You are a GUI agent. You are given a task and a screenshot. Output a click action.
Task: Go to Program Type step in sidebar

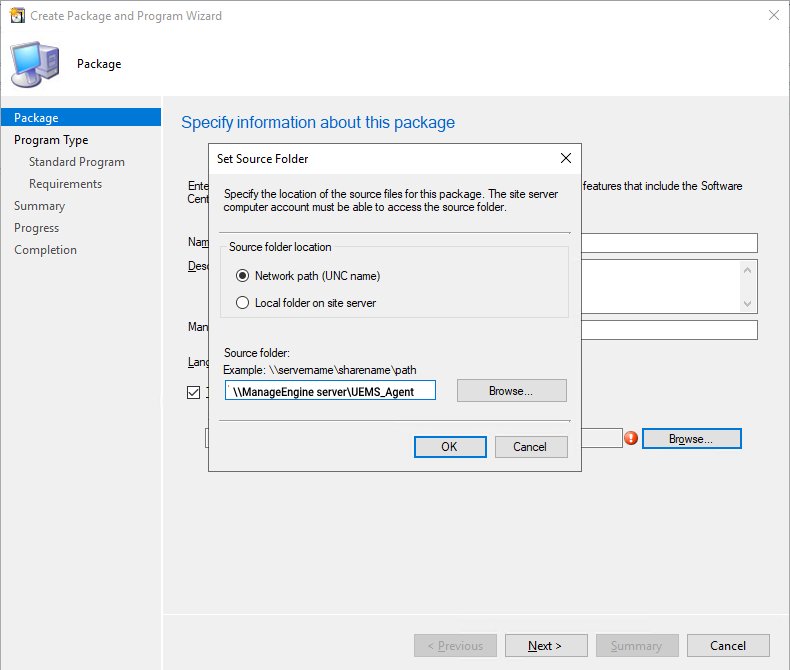tap(51, 140)
